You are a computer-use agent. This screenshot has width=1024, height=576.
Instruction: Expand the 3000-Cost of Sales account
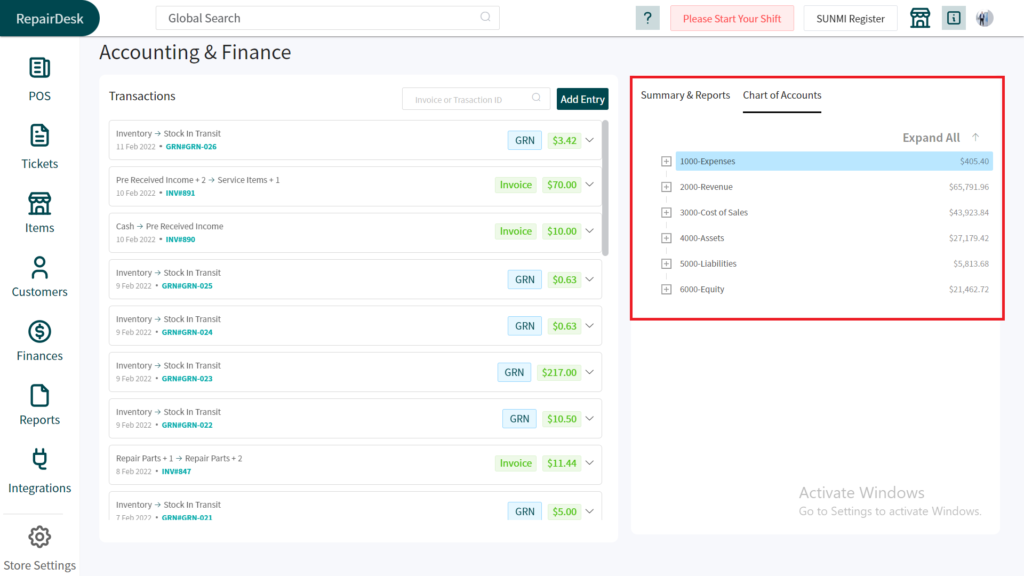(666, 212)
